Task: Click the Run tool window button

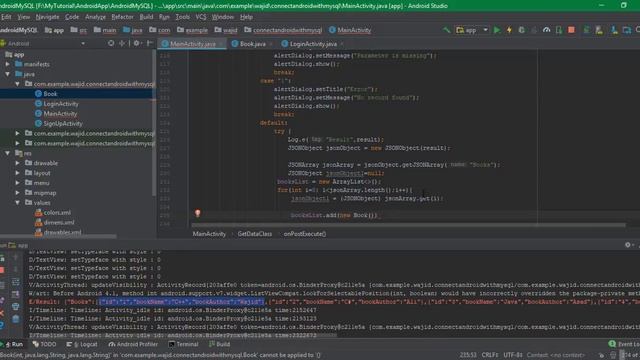Action: (12, 344)
